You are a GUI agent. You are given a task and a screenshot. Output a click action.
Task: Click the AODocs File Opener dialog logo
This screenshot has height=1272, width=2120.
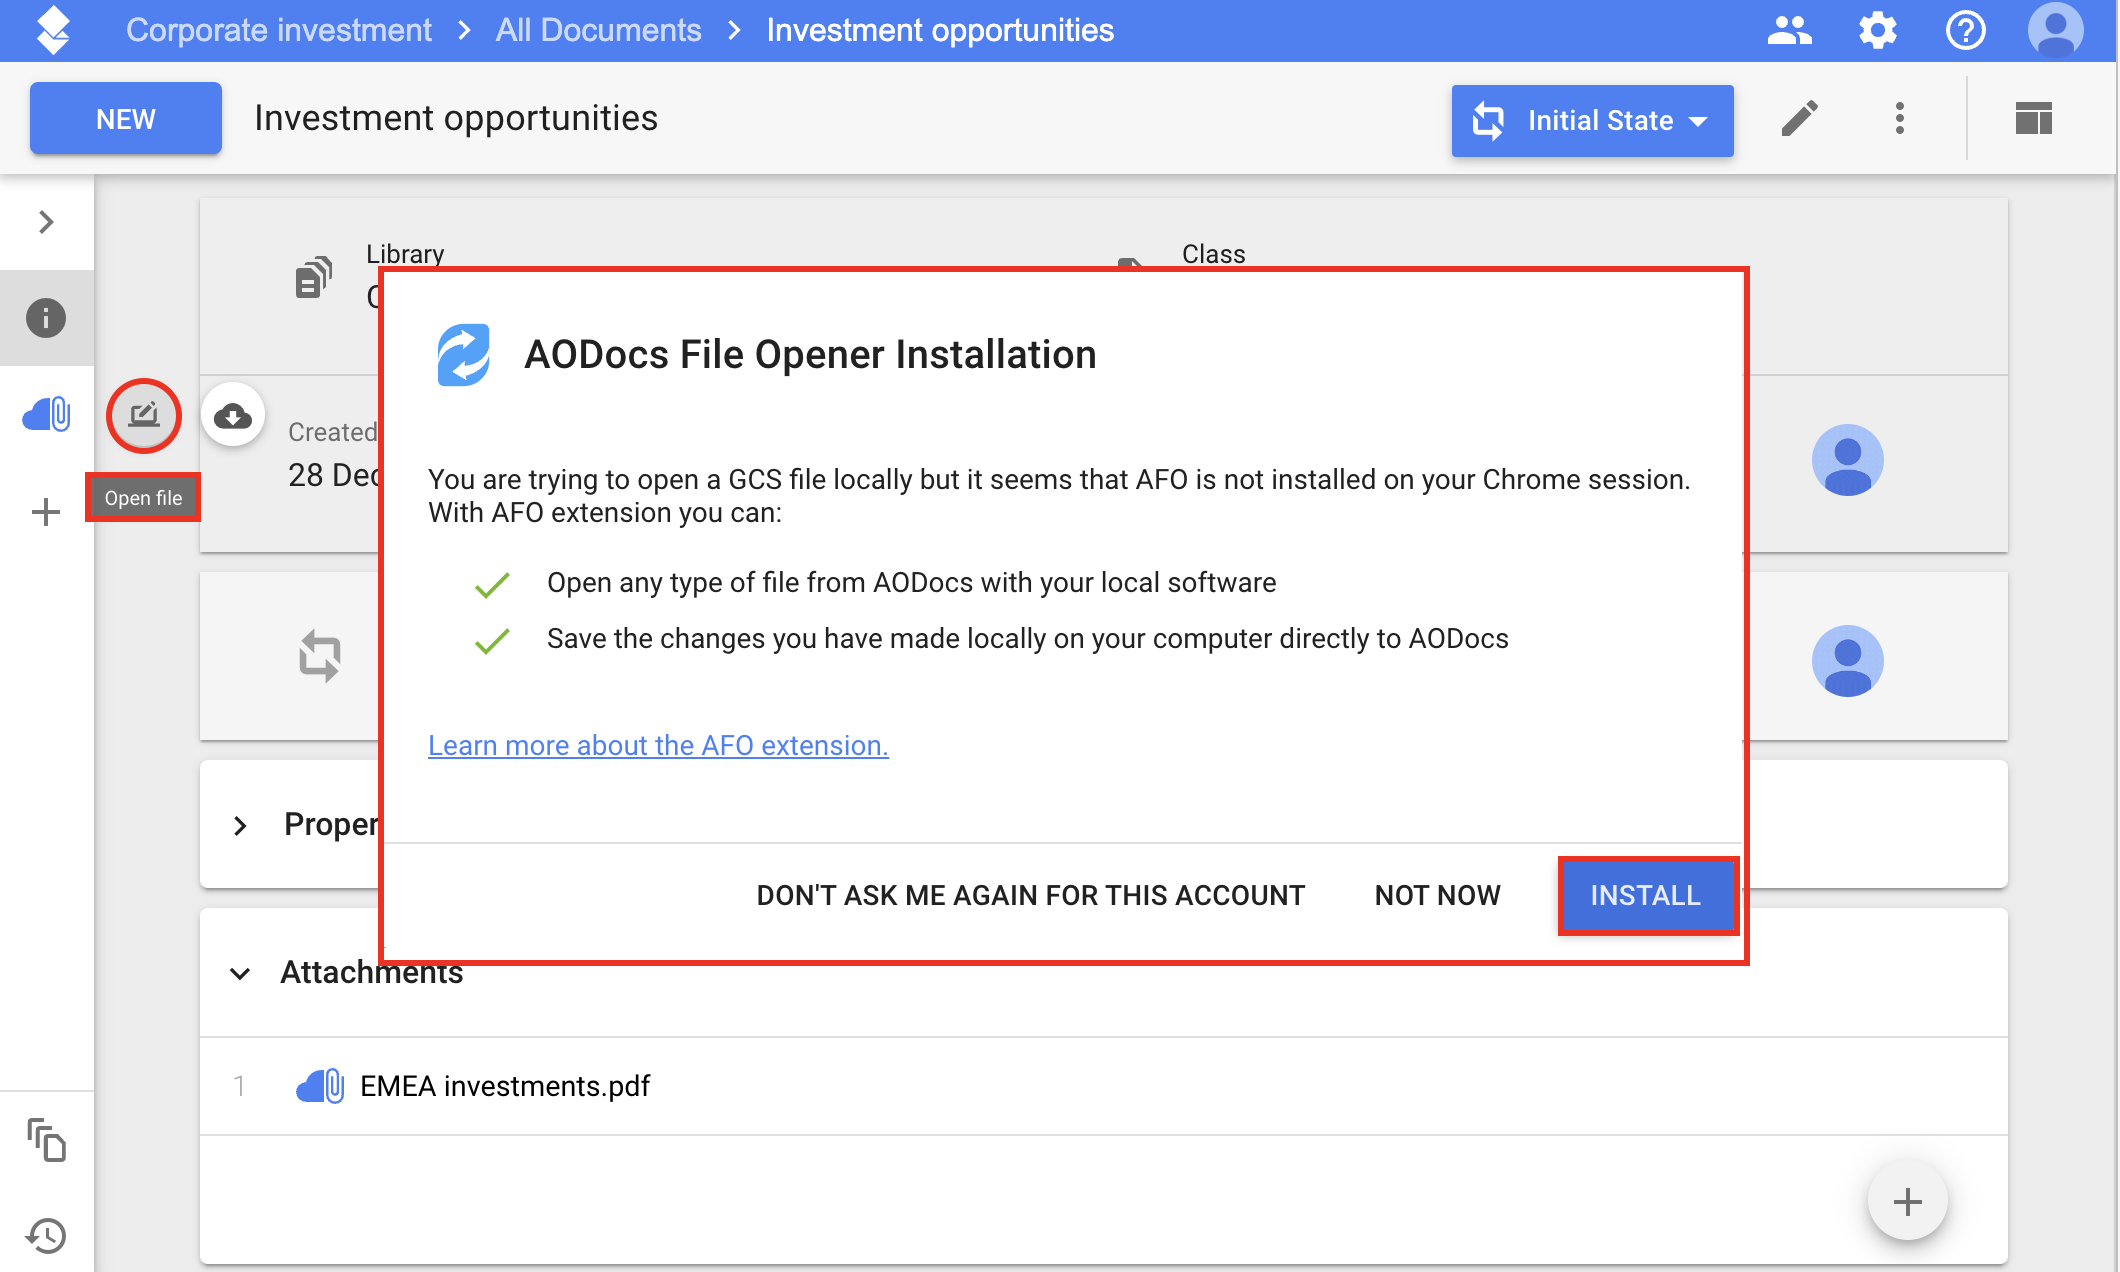(463, 355)
